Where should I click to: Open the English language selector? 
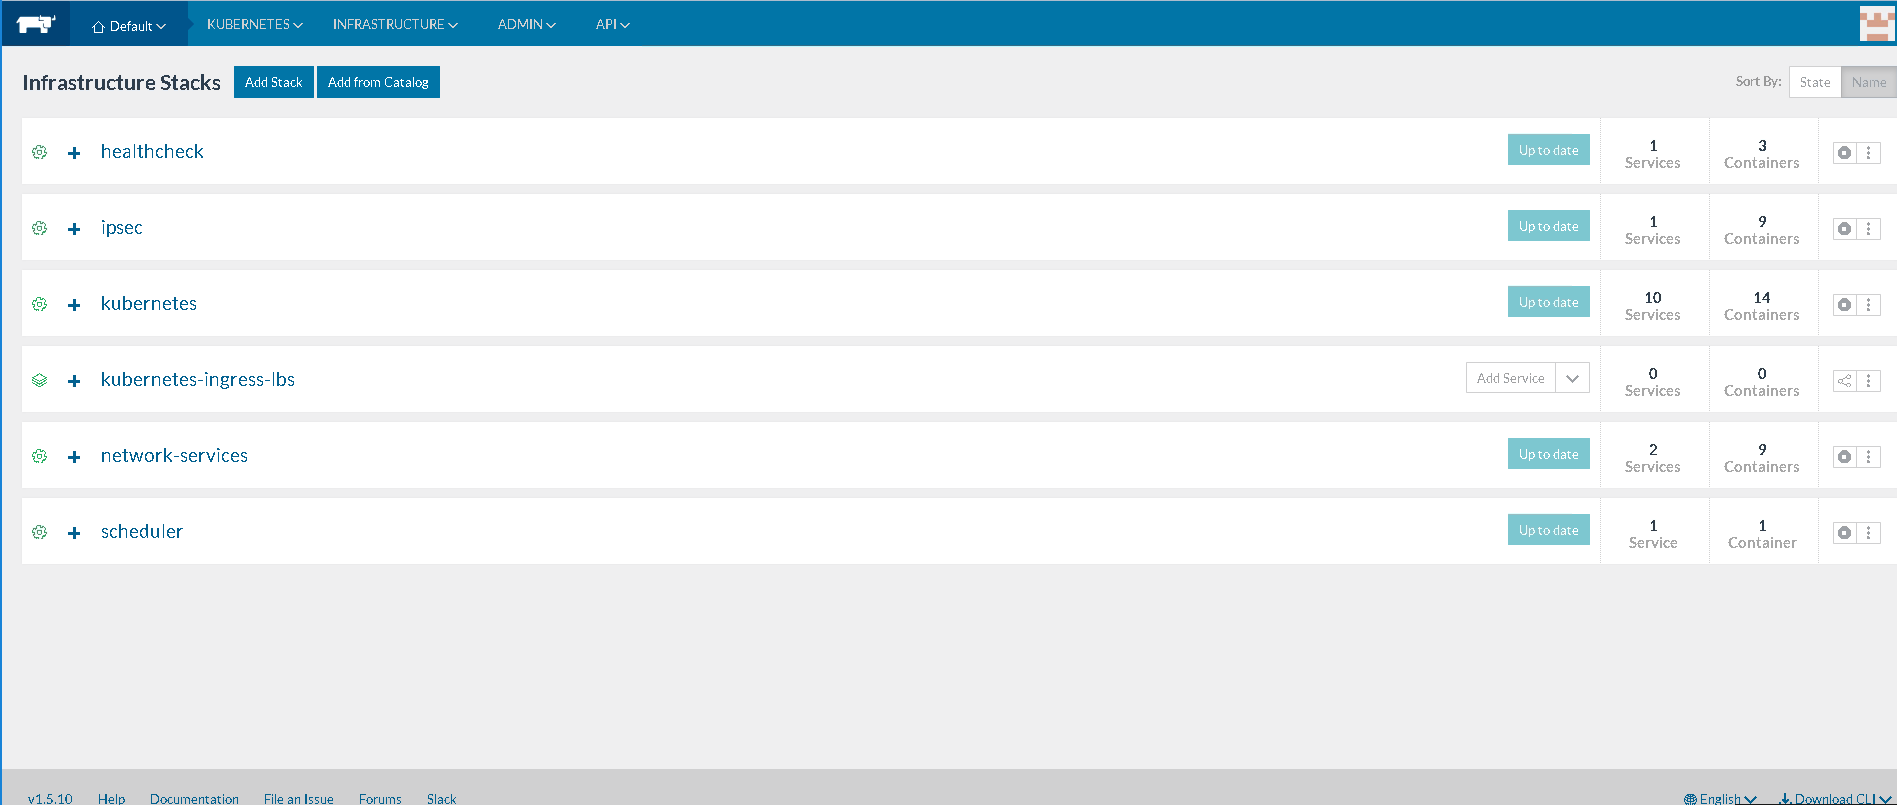pyautogui.click(x=1720, y=798)
